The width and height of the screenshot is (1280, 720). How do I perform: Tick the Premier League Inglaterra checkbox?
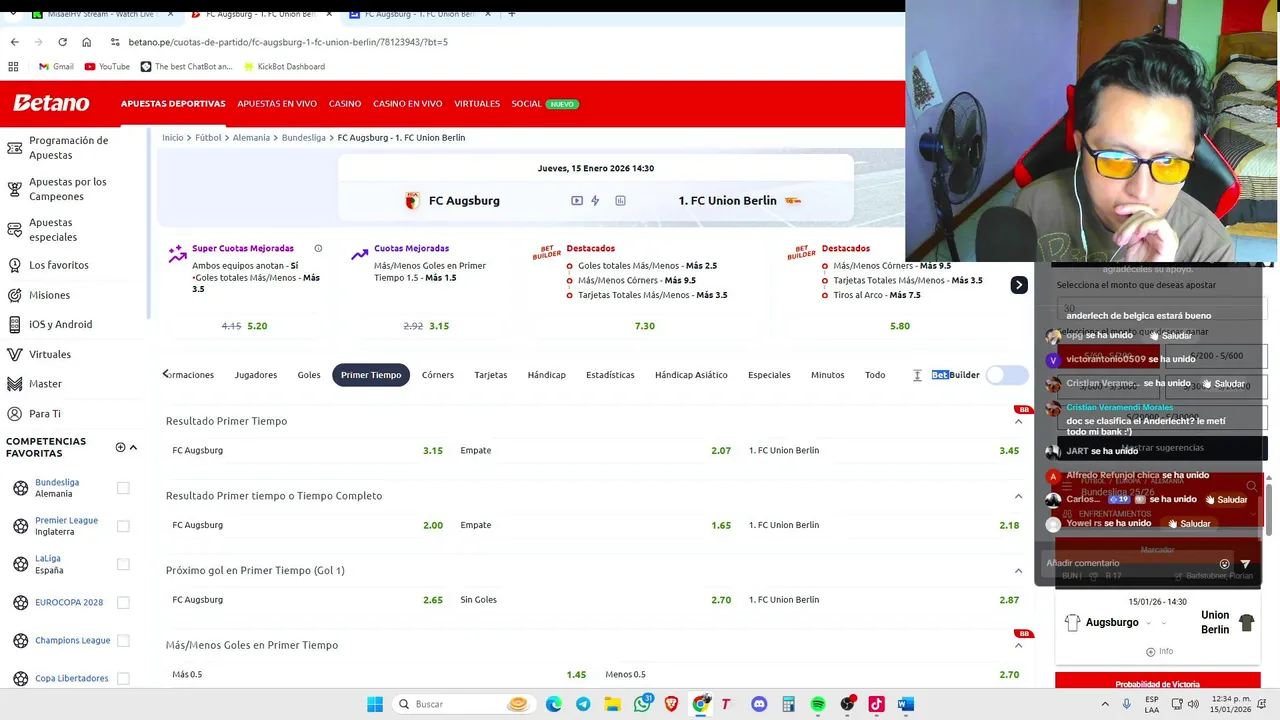point(123,526)
